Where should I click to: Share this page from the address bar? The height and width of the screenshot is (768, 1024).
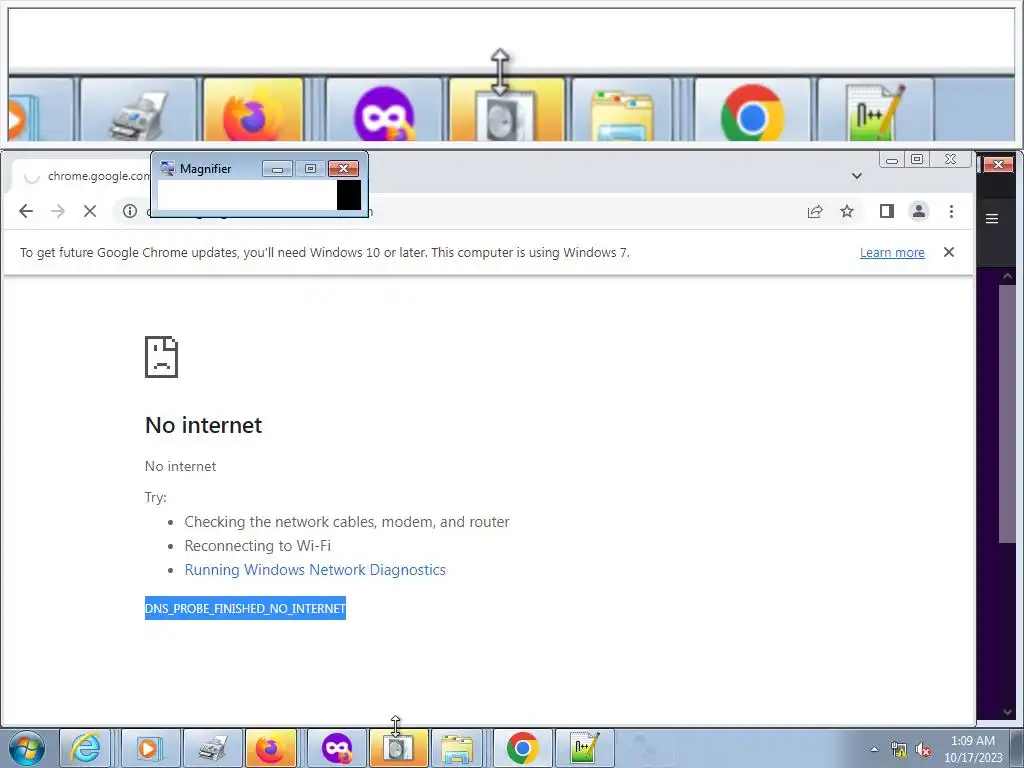pos(815,211)
